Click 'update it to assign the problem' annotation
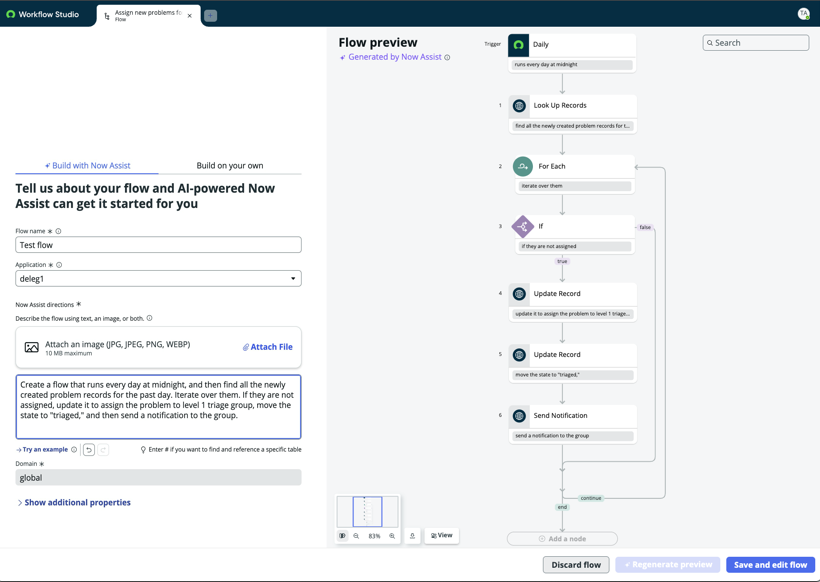The height and width of the screenshot is (582, 820). 573,314
